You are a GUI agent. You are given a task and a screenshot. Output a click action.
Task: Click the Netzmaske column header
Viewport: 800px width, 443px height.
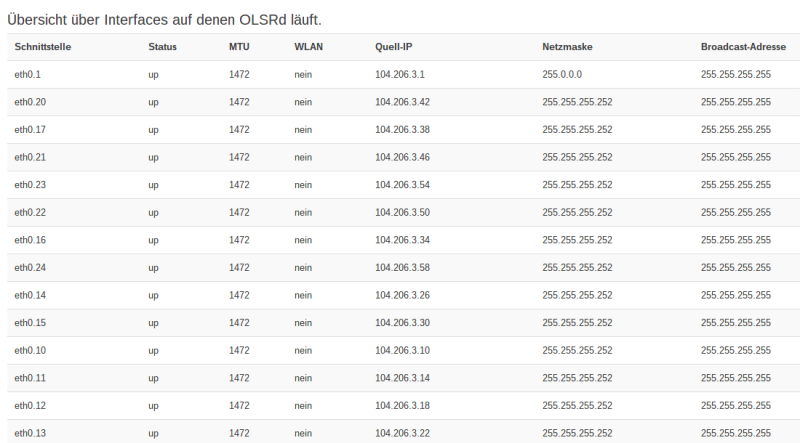(x=567, y=47)
